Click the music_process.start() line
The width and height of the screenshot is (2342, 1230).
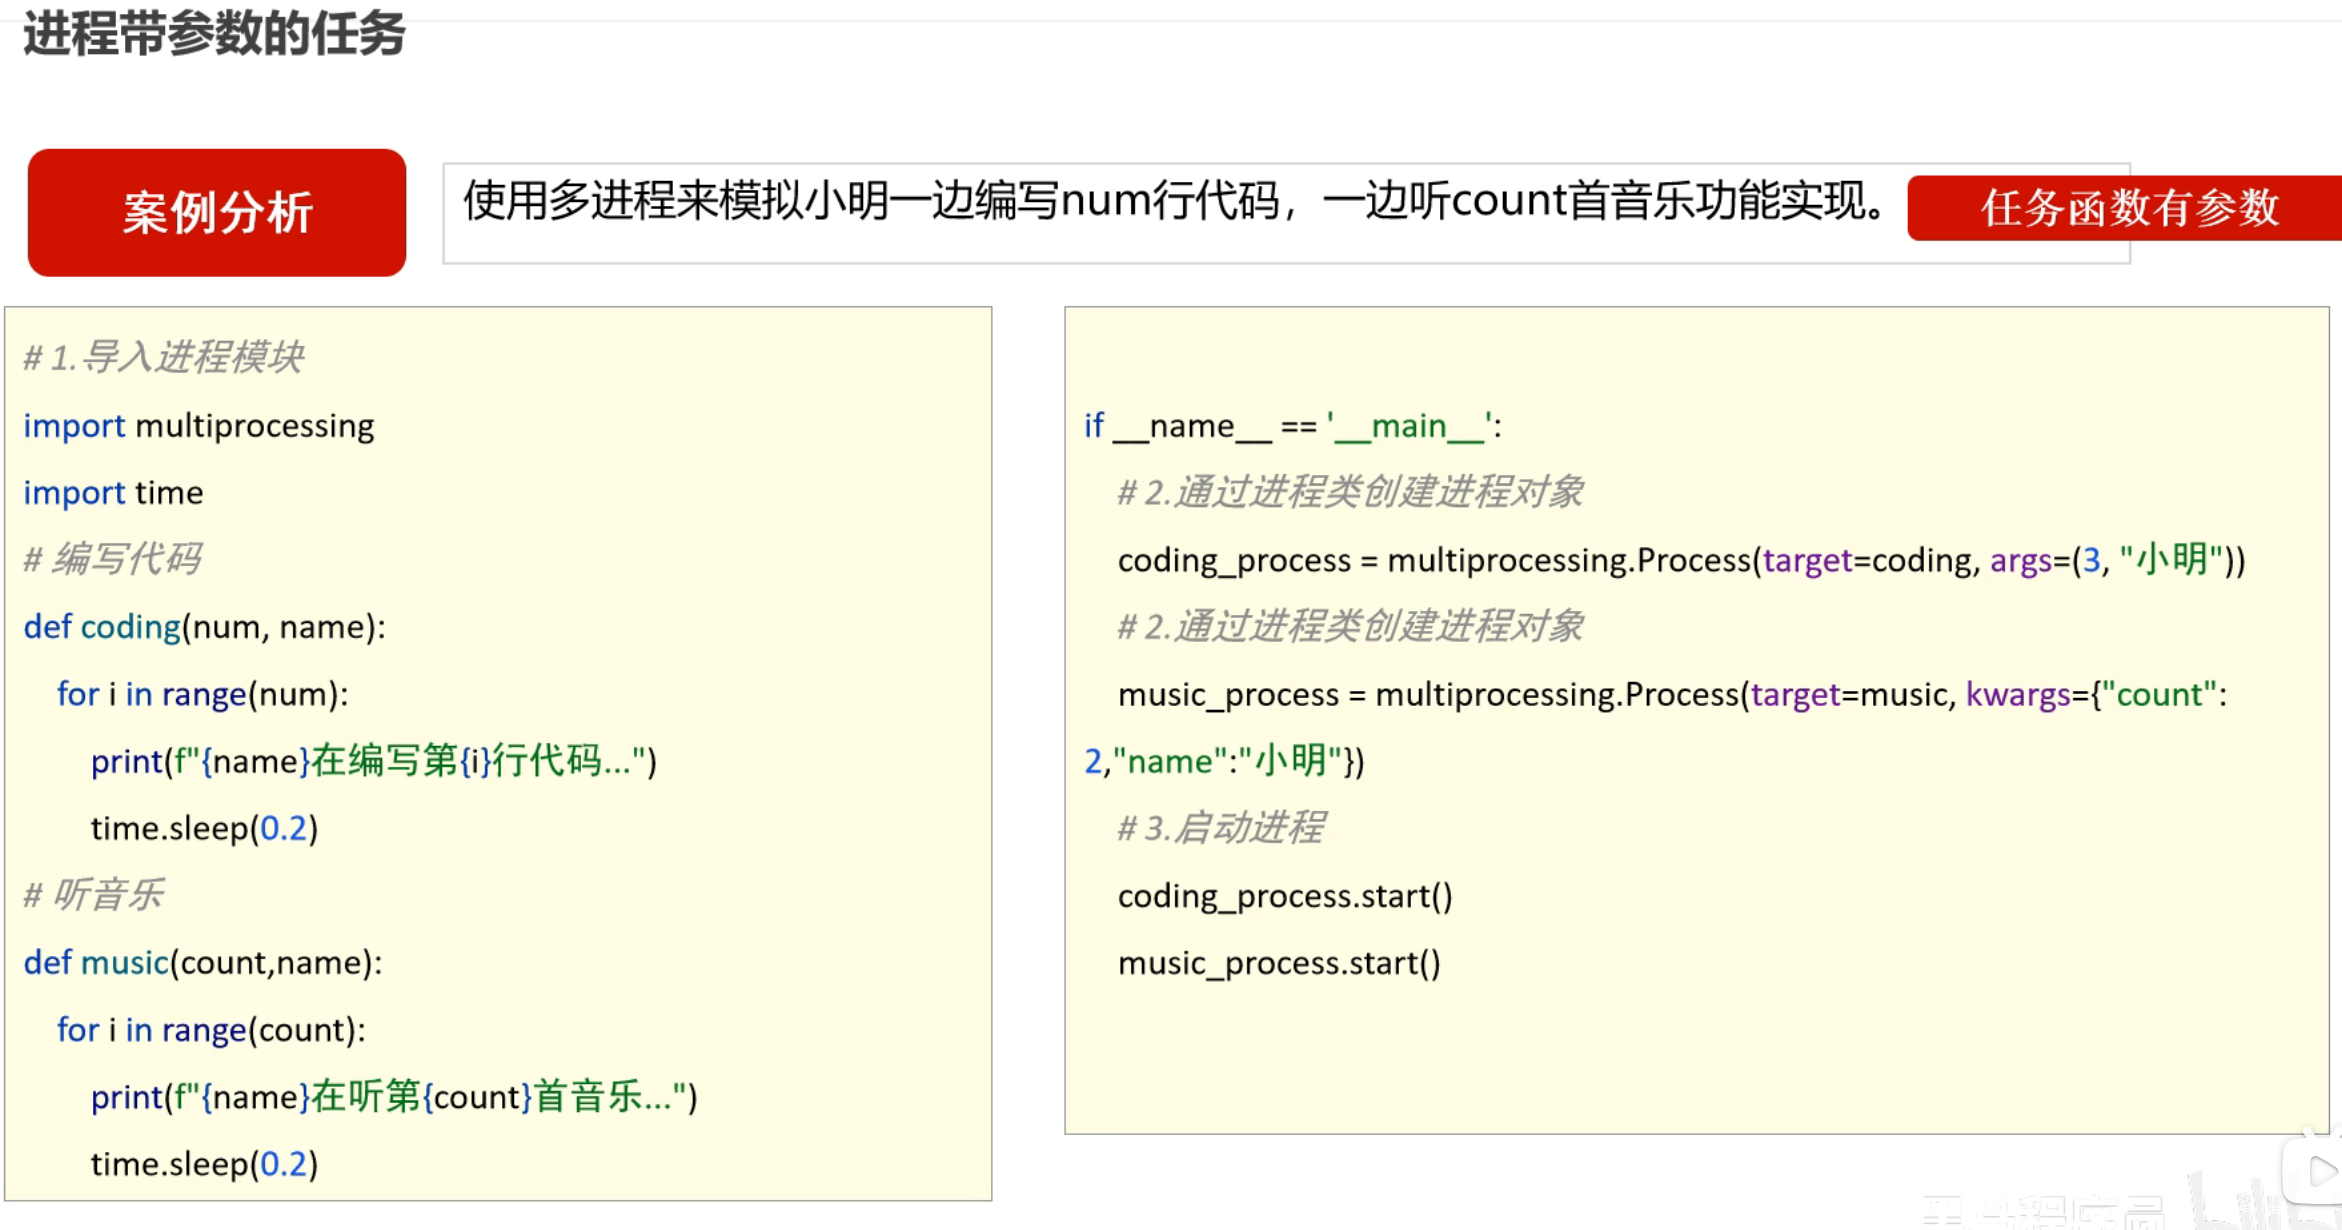pos(1278,963)
